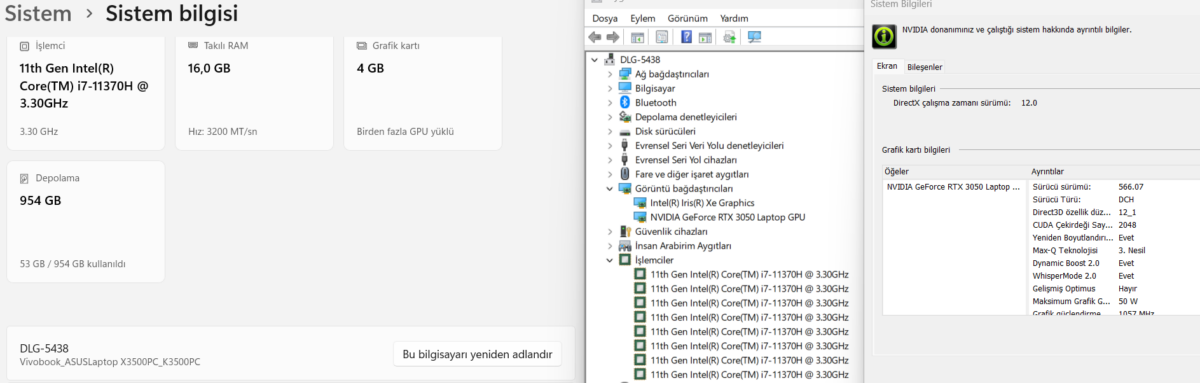Click the mouse icon for Fare ve diğer işaret aygıtları

(625, 174)
